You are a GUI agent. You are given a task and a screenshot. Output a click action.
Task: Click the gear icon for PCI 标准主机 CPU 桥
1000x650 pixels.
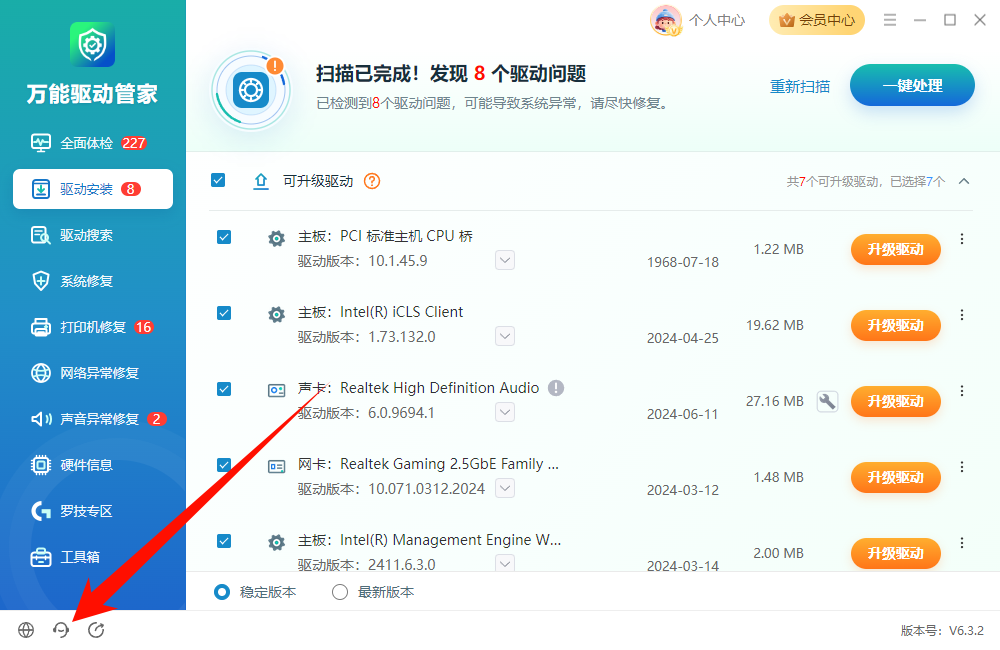276,239
